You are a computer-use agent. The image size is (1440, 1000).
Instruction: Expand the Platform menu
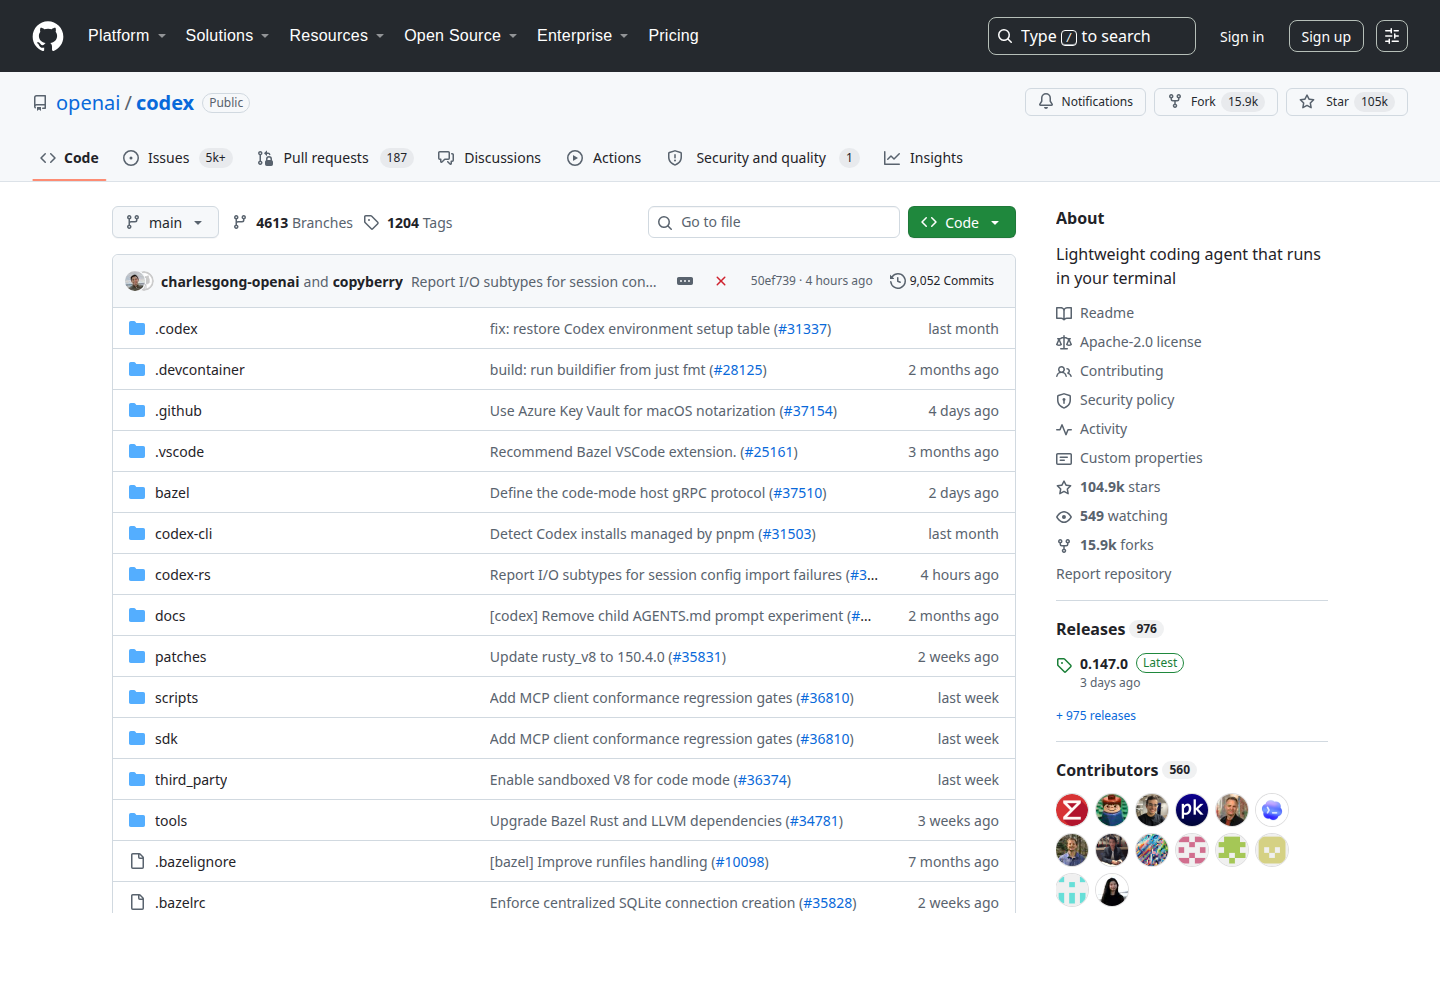coord(127,36)
